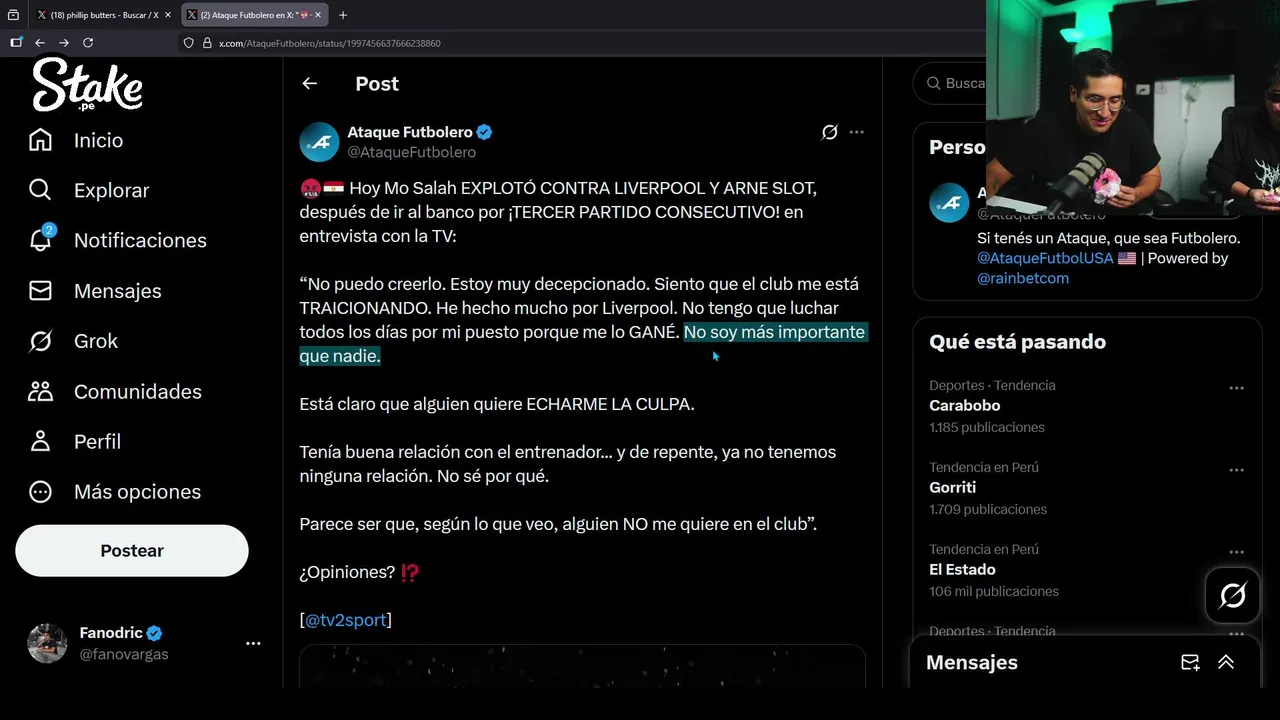Image resolution: width=1280 pixels, height=720 pixels.
Task: Click the Grok icon on the post header
Action: (829, 132)
